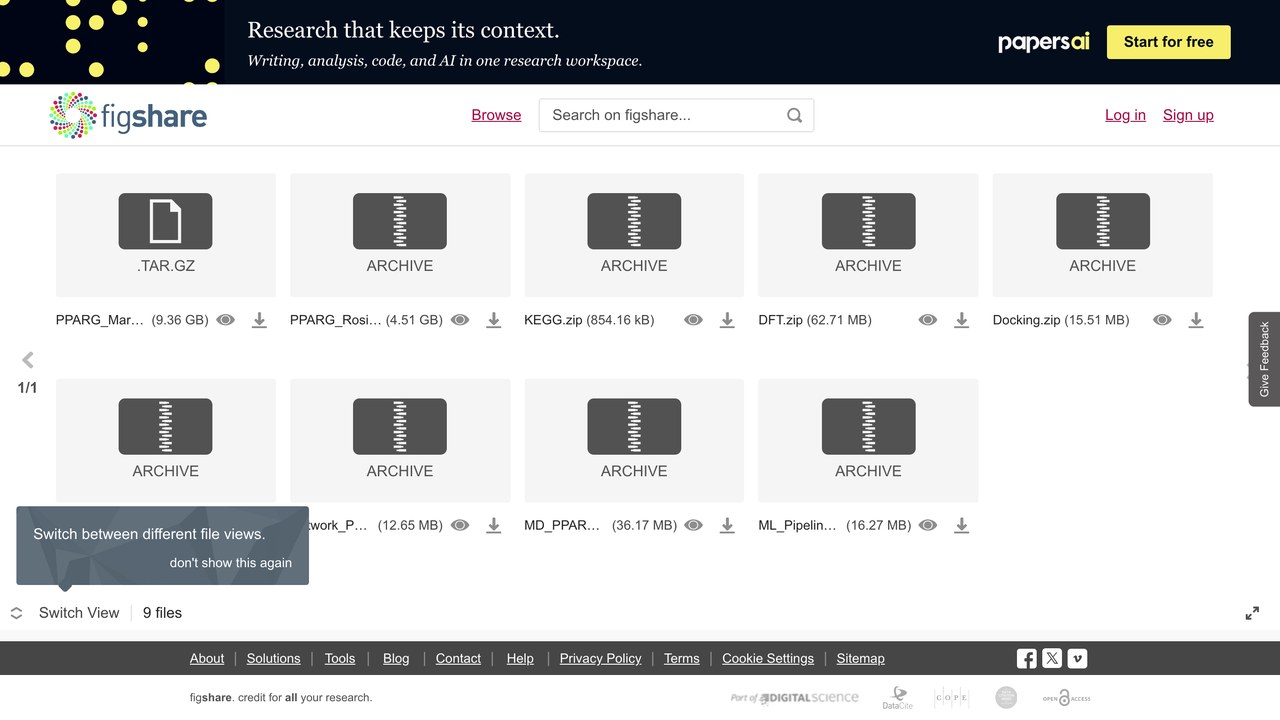
Task: Dismiss tooltip with don't show this again
Action: pyautogui.click(x=231, y=563)
